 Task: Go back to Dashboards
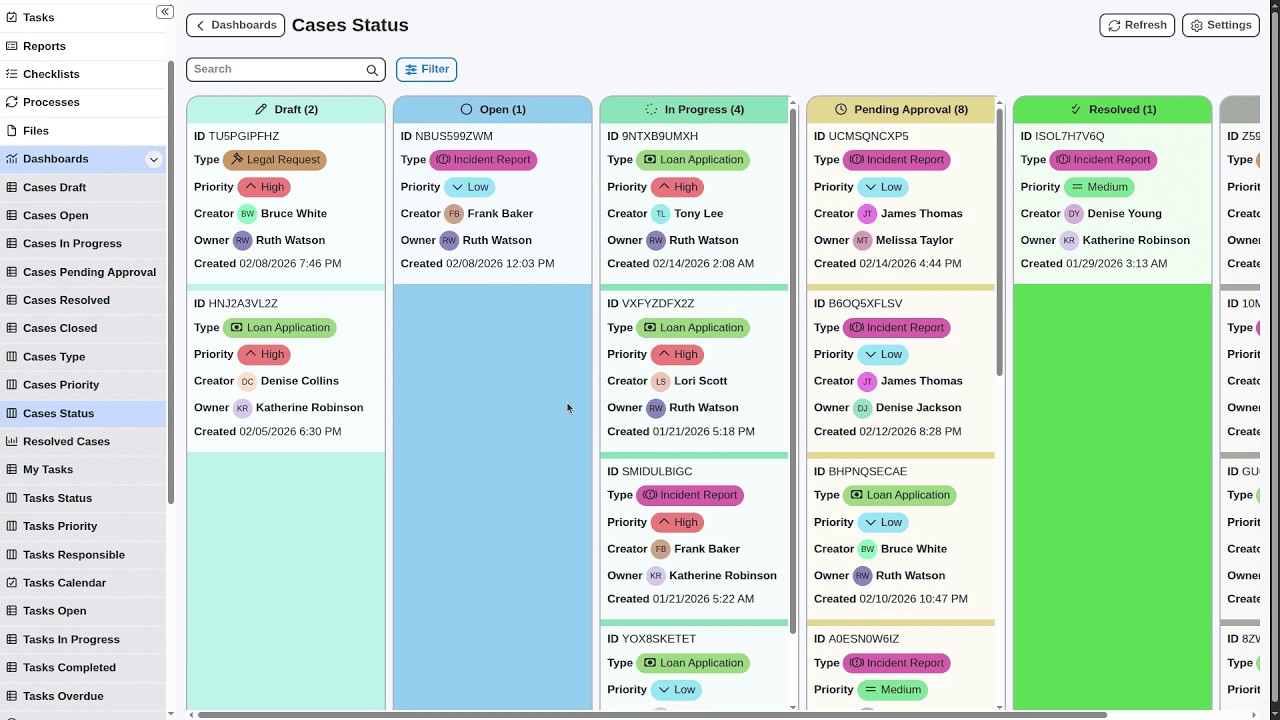(x=235, y=25)
